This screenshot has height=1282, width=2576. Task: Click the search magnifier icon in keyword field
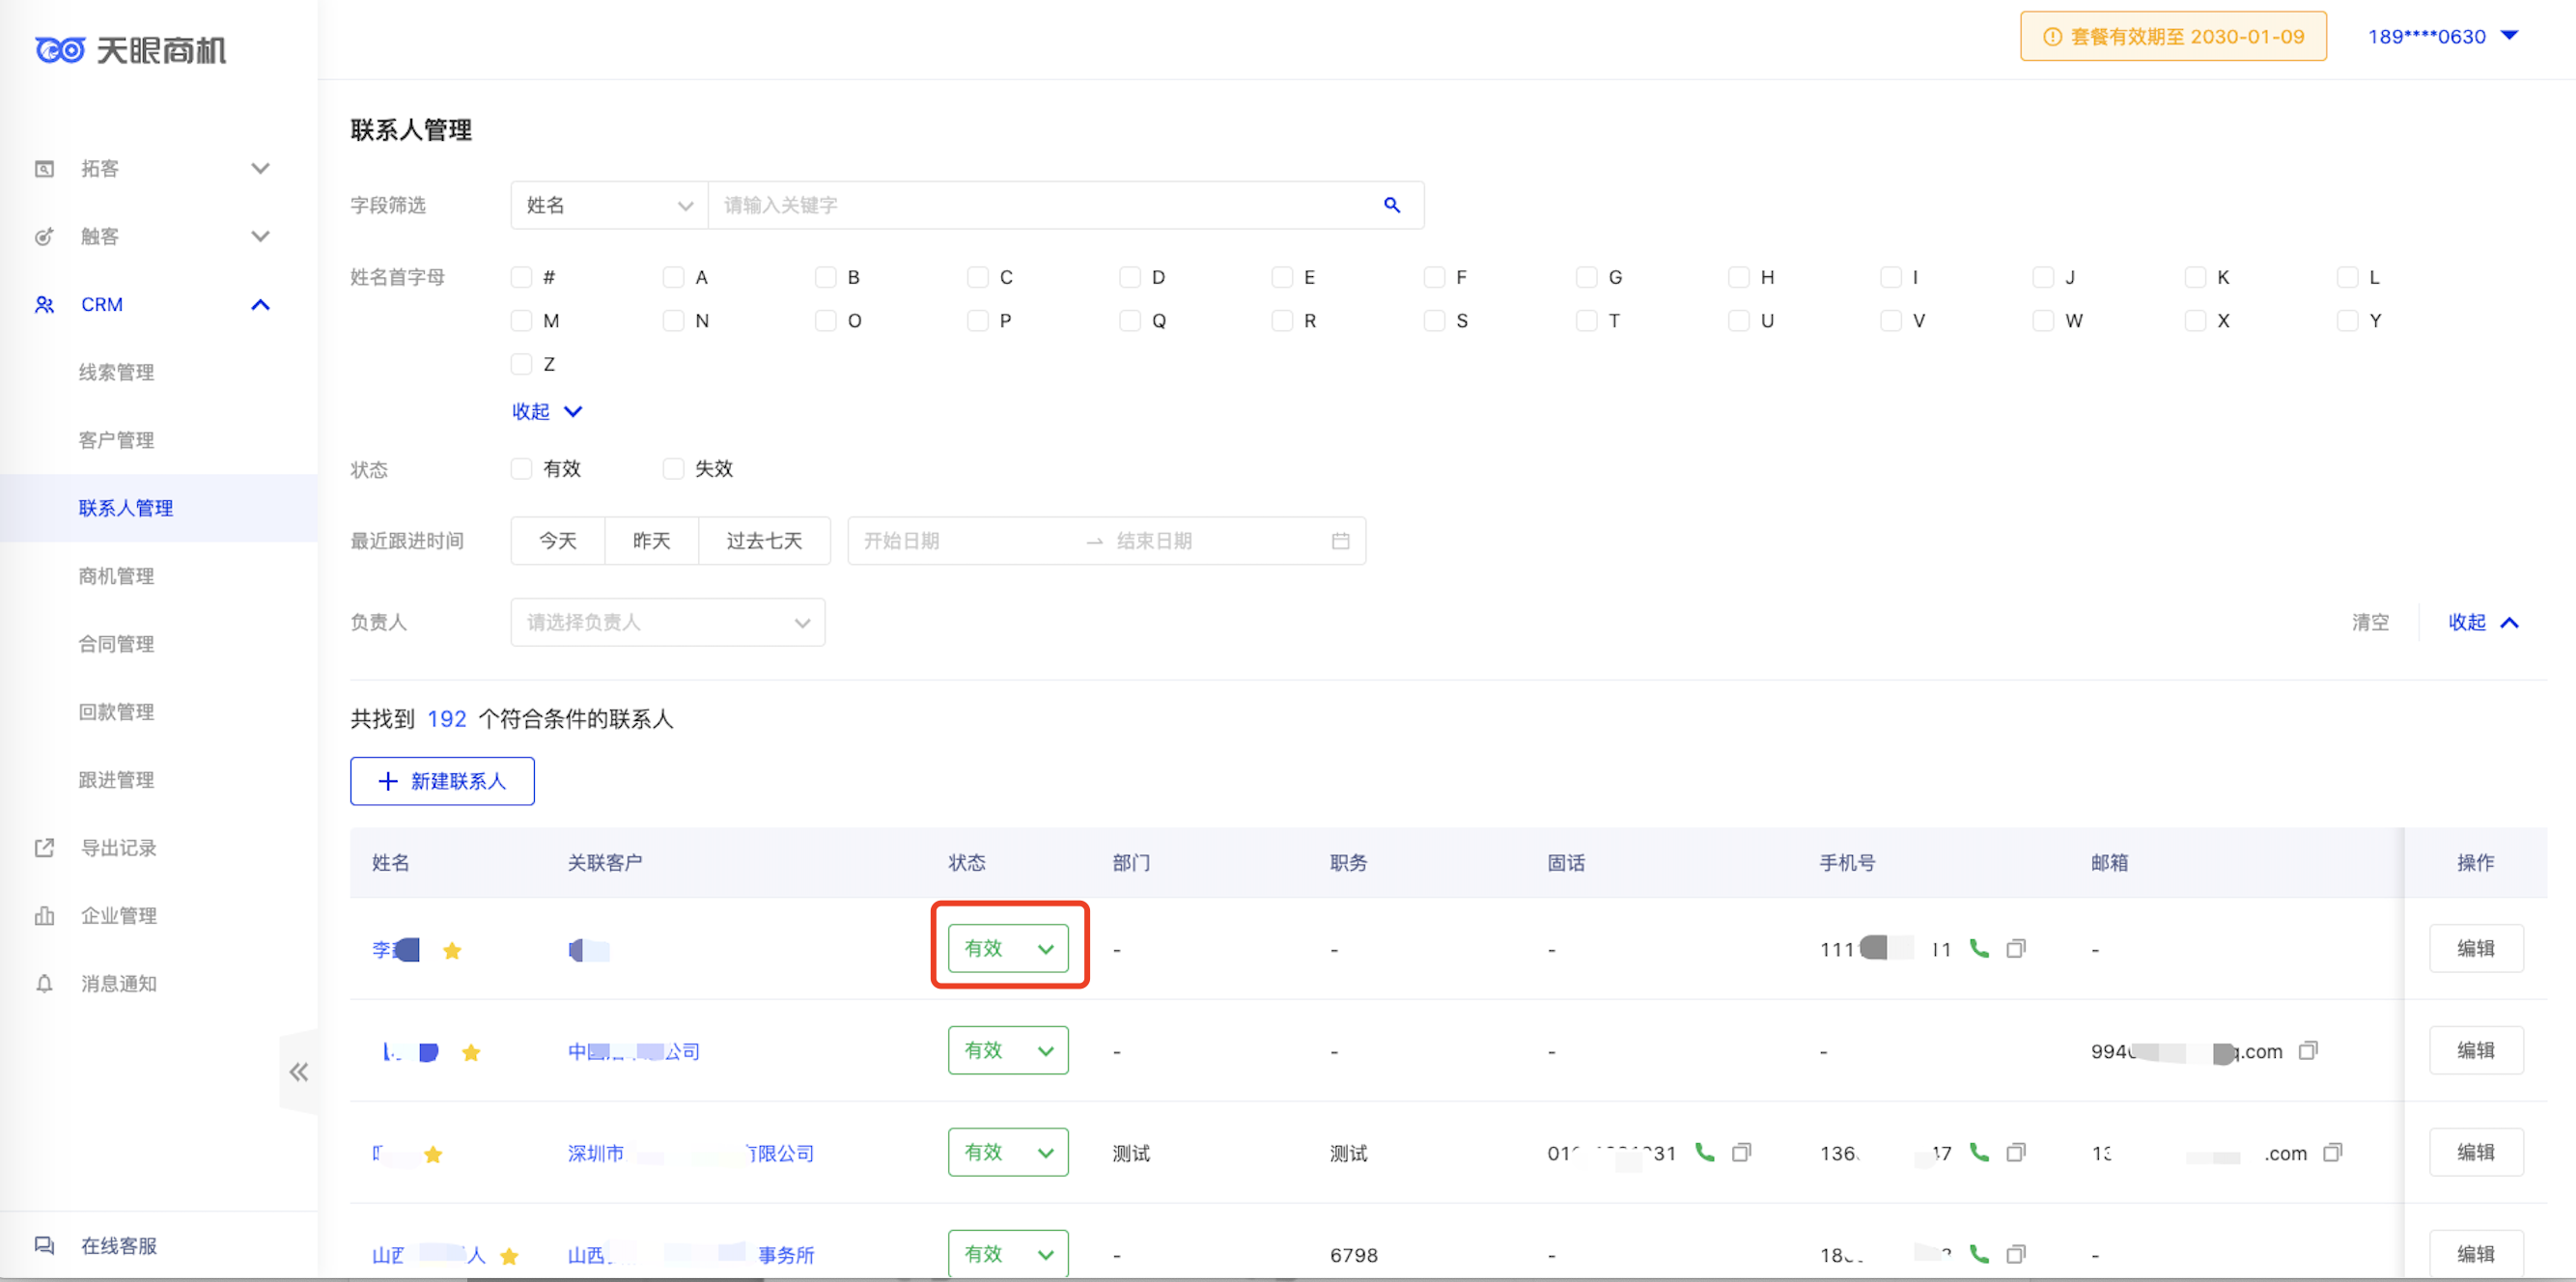[1391, 205]
